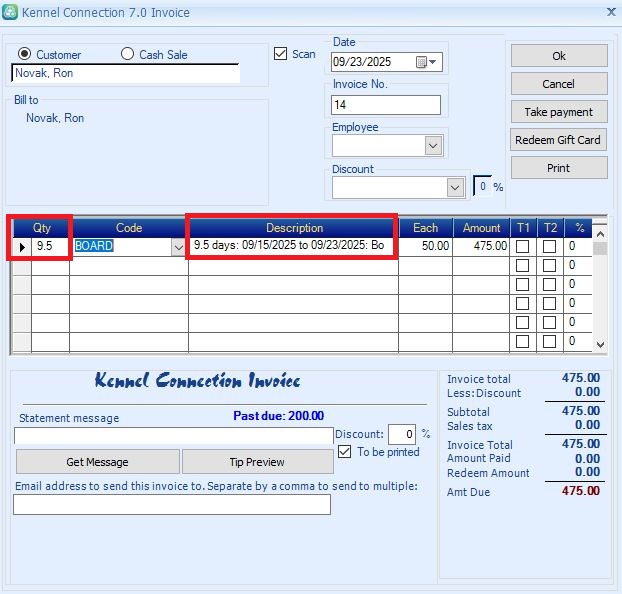Click the Qty column header
622x594 pixels.
pyautogui.click(x=42, y=228)
